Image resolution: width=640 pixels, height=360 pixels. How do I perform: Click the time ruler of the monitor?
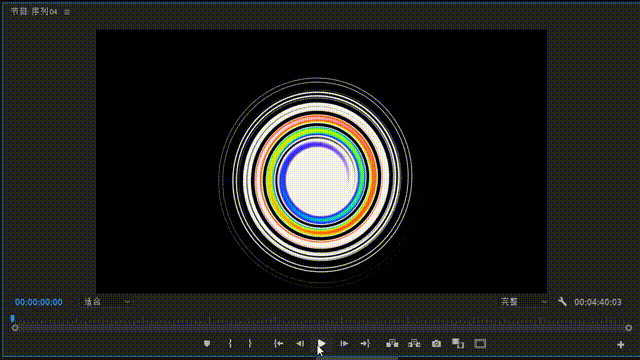pyautogui.click(x=322, y=319)
